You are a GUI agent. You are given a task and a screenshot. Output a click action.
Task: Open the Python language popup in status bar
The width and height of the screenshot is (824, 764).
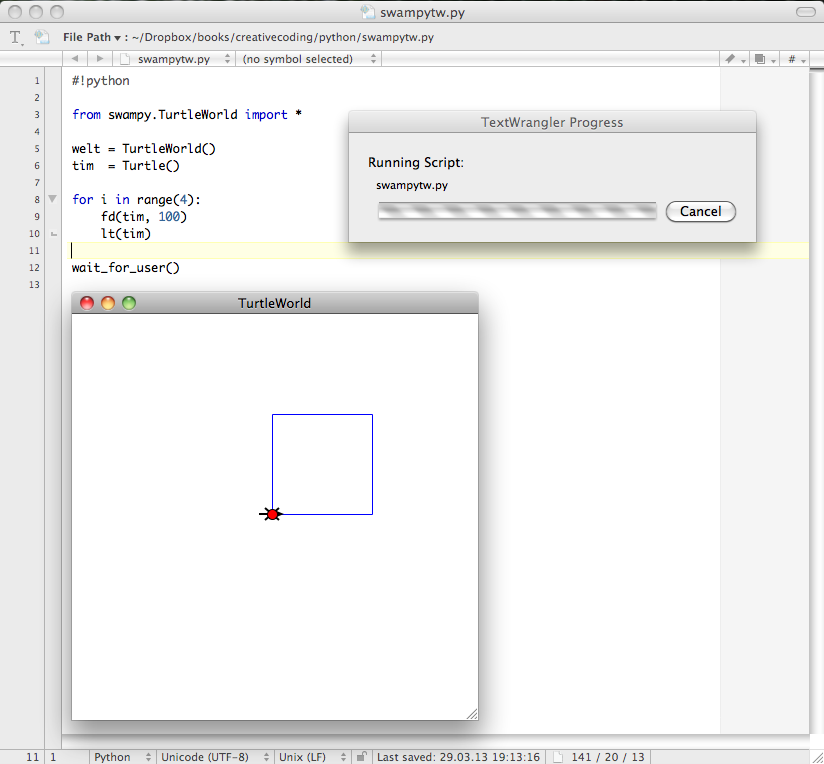point(122,757)
